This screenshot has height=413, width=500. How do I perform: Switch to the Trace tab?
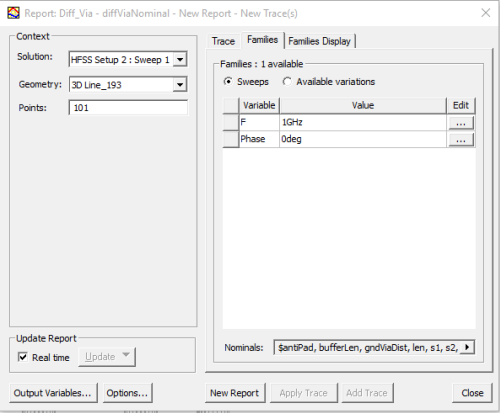pyautogui.click(x=223, y=41)
